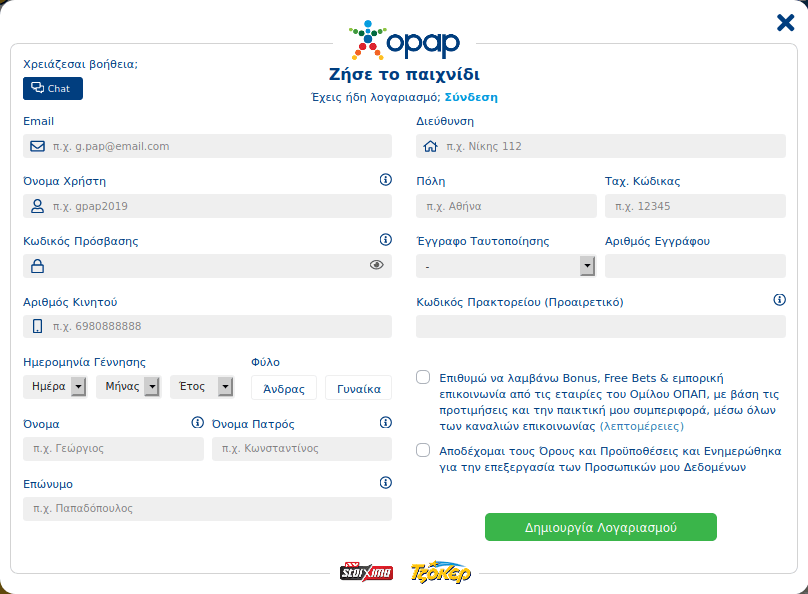Screen dimensions: 808x594
Task: Open info tooltip for Όνομα Χρήστη
Action: tap(385, 180)
